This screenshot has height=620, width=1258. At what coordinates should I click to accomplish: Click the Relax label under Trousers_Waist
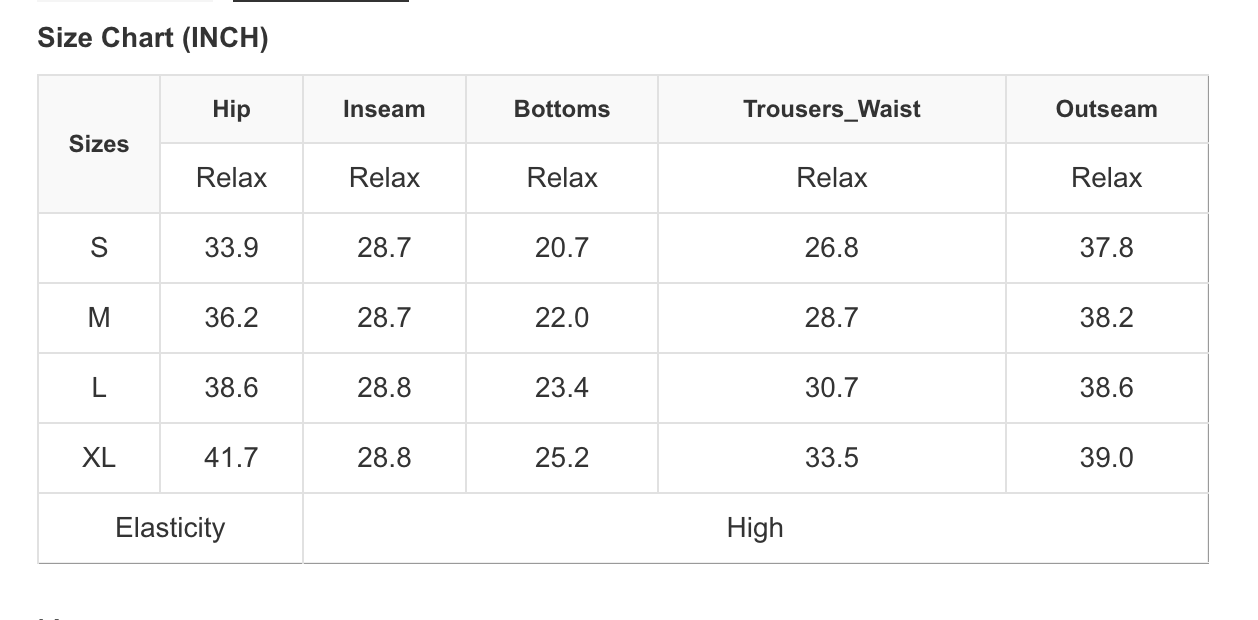(x=832, y=178)
